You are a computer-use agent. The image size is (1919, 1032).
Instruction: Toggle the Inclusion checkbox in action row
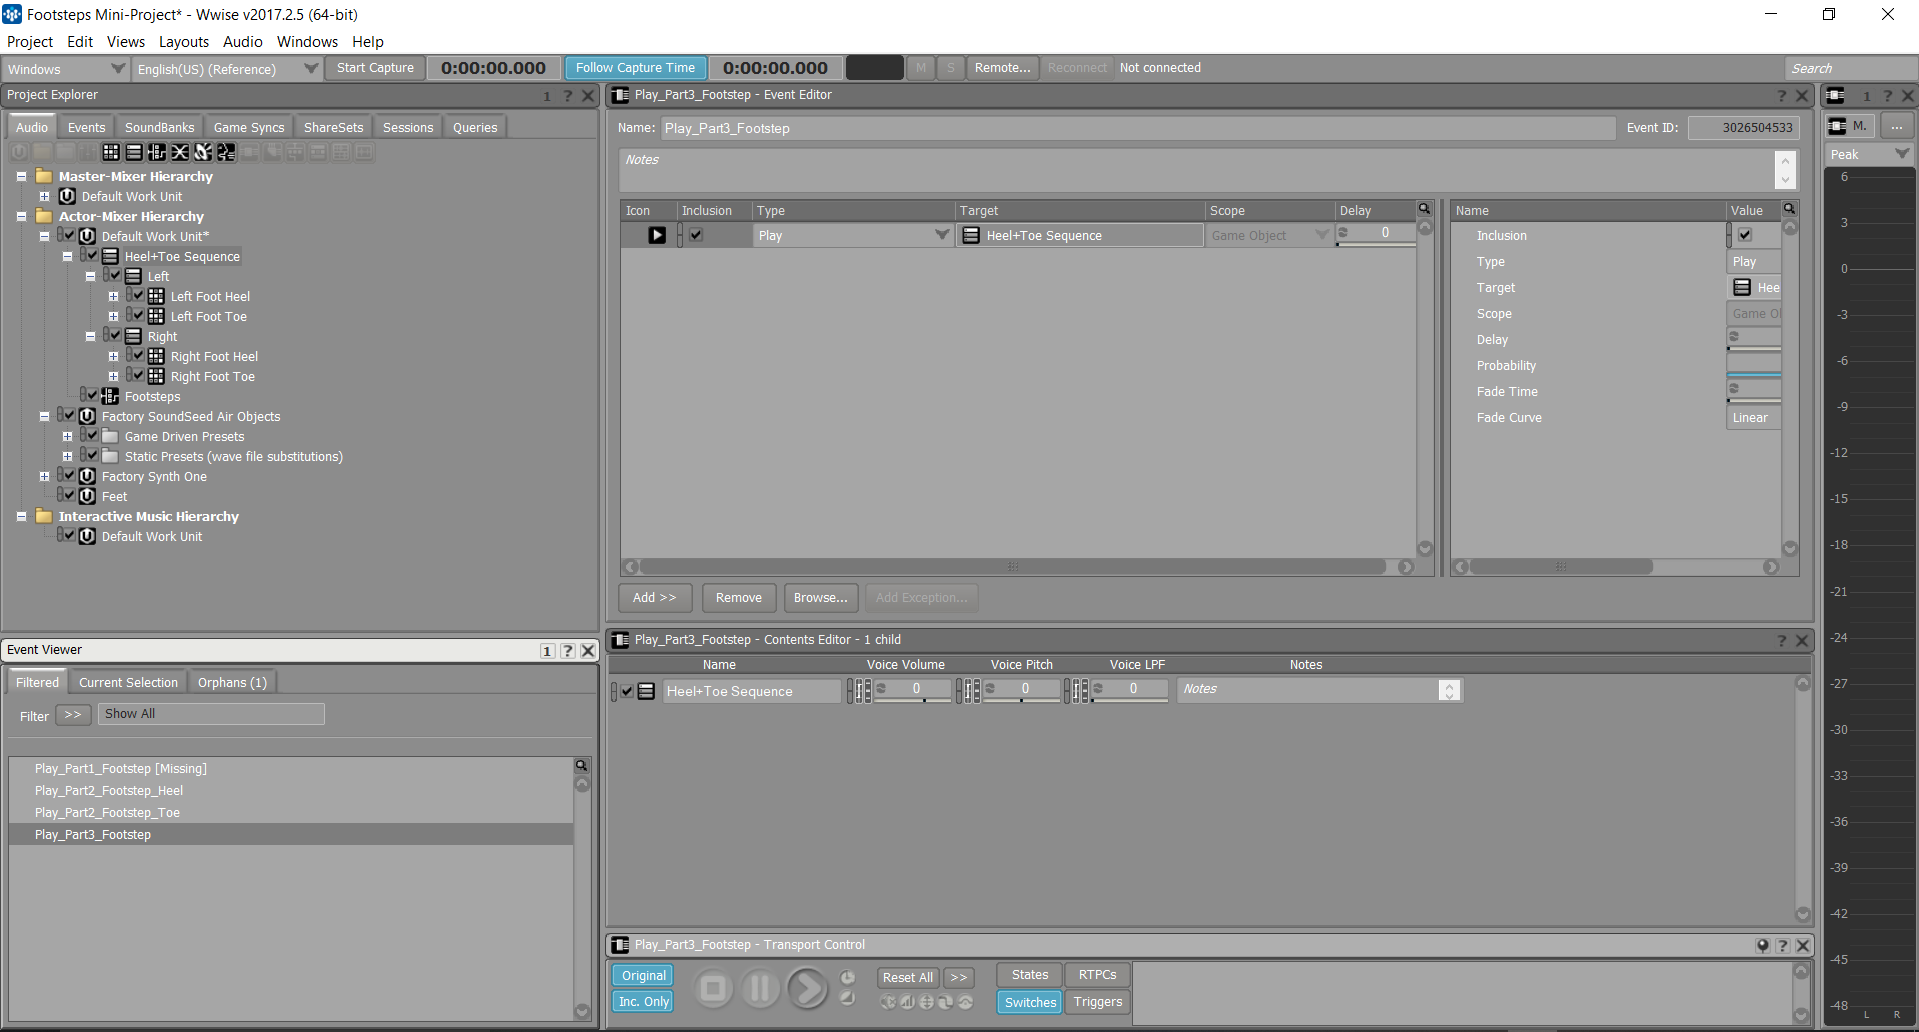pyautogui.click(x=696, y=235)
